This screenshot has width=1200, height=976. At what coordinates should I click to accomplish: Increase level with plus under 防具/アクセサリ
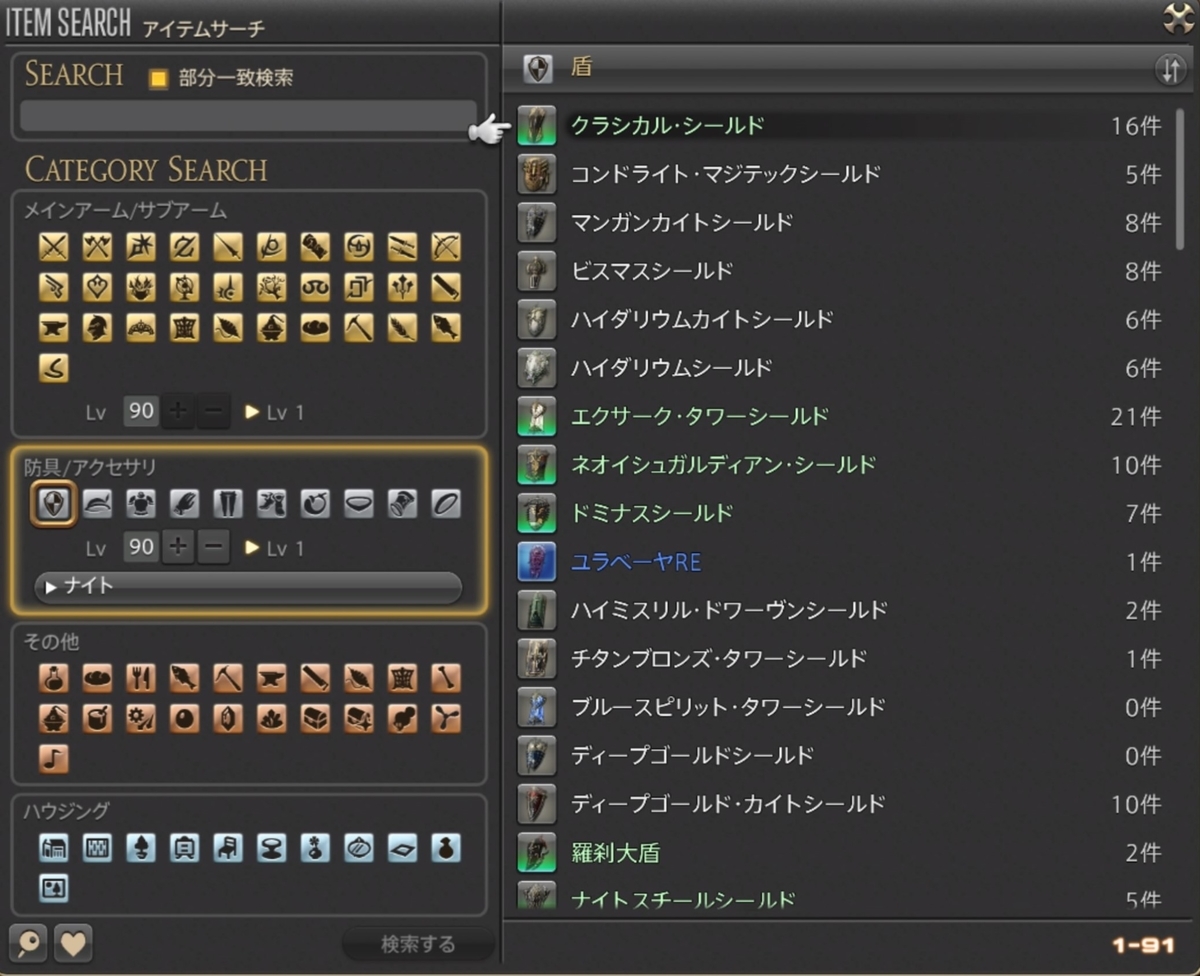coord(178,547)
